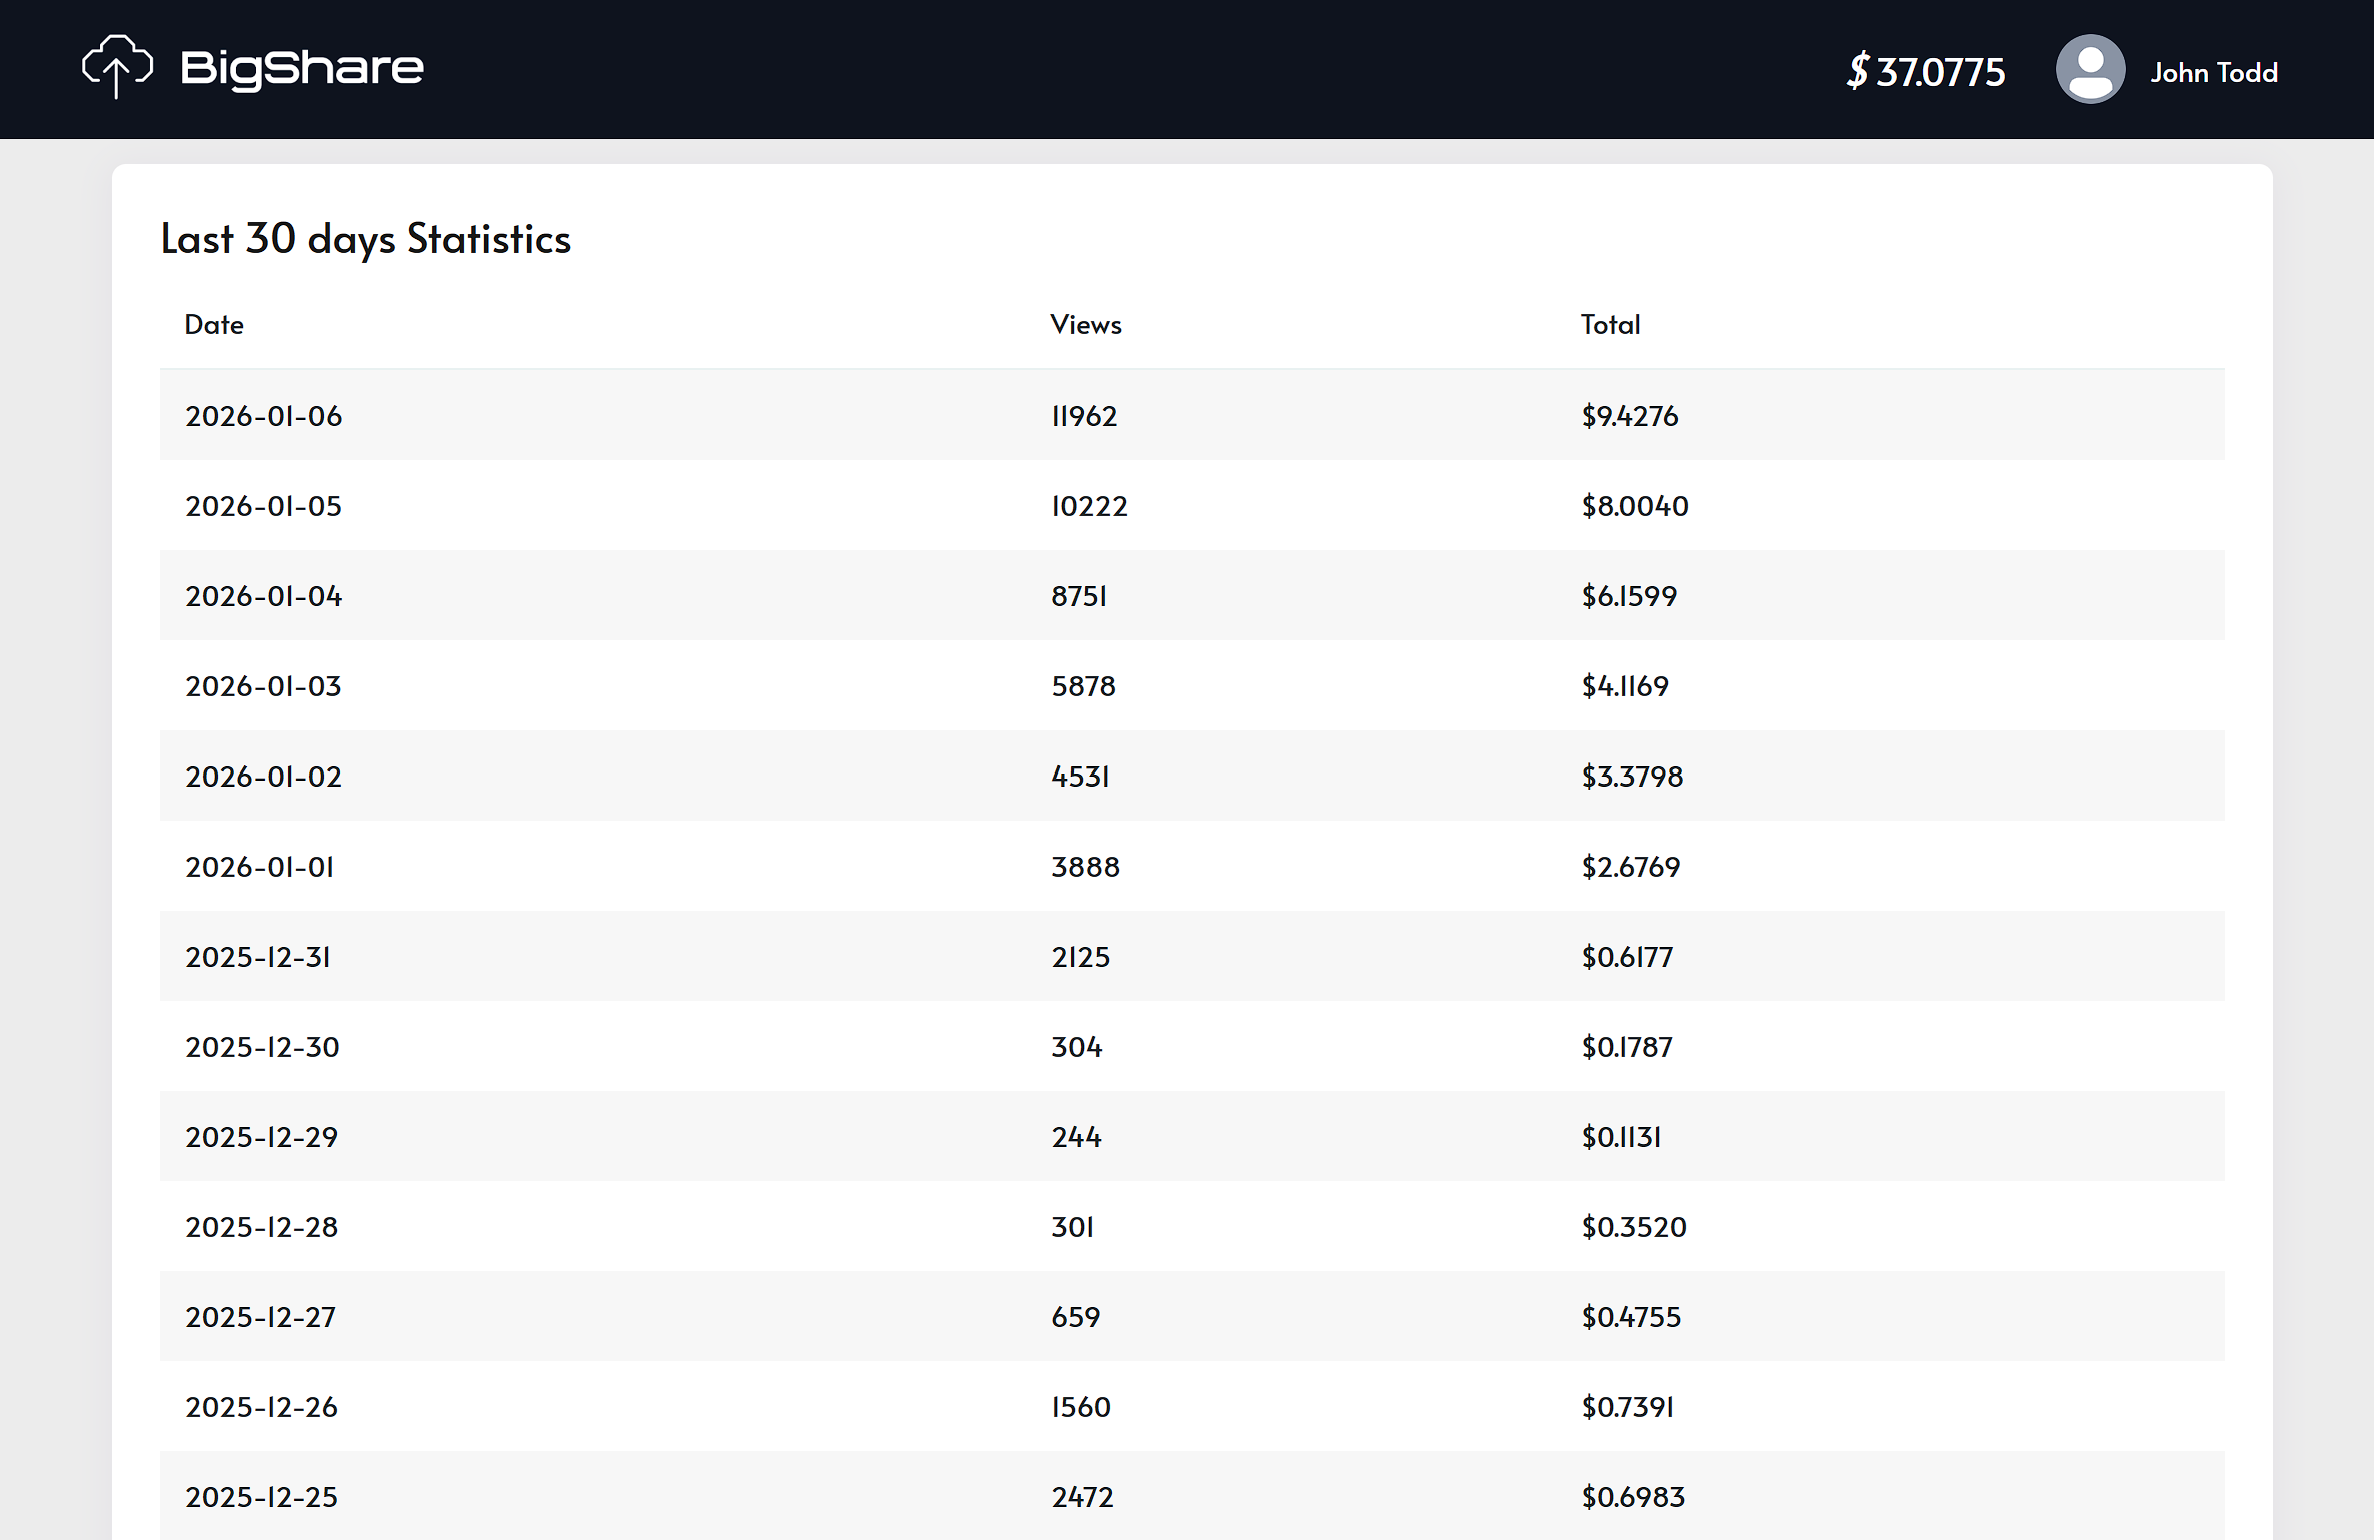Screen dimensions: 2374x1540
Task: Click the 4531 views value
Action: (1080, 777)
